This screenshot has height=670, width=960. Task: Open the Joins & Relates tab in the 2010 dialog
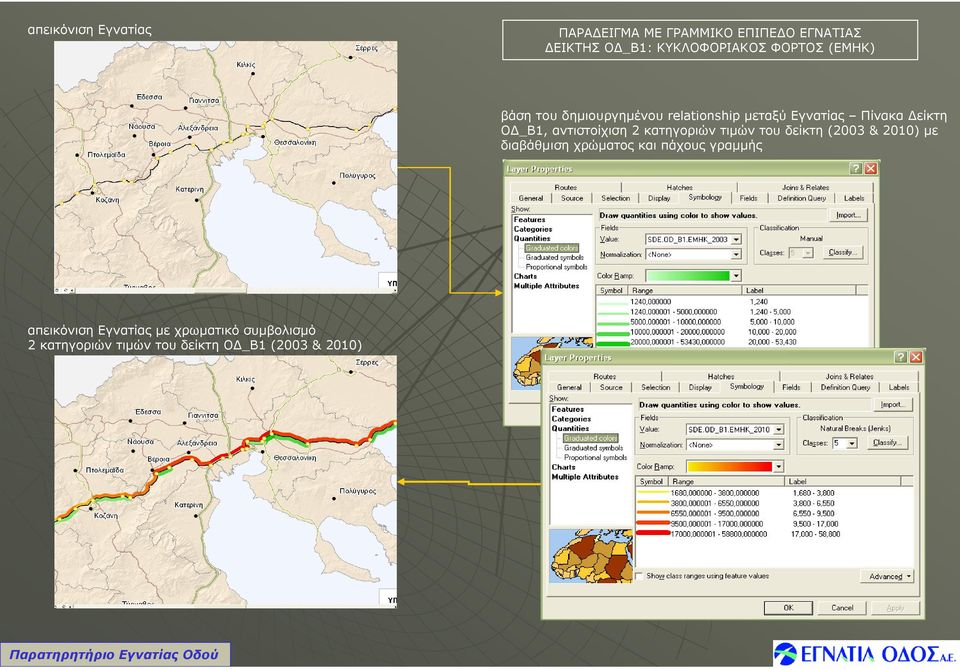(x=849, y=377)
